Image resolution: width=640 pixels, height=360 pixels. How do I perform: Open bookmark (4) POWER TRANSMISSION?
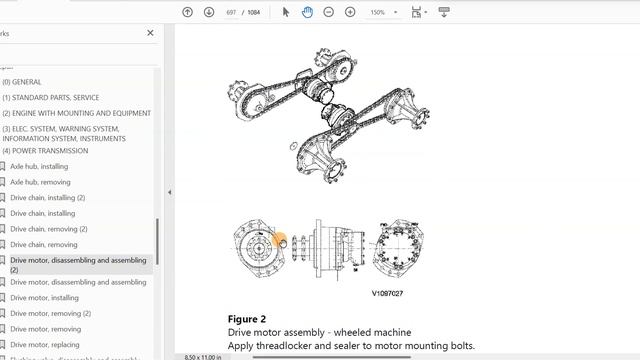[x=45, y=151]
